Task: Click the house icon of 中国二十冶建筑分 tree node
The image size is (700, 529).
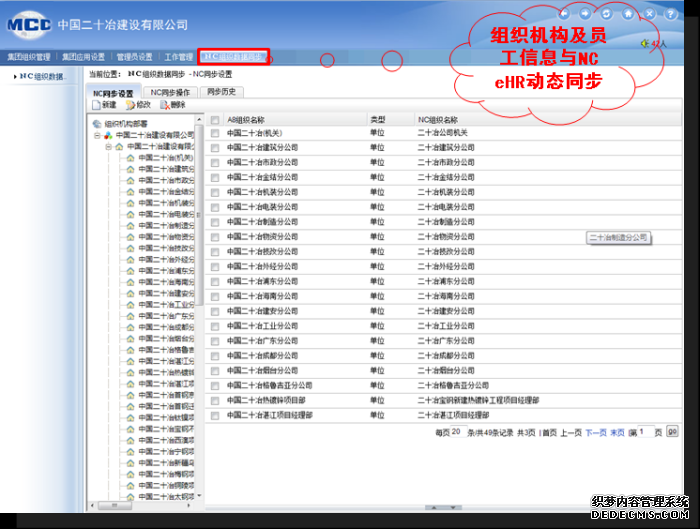Action: tap(130, 169)
